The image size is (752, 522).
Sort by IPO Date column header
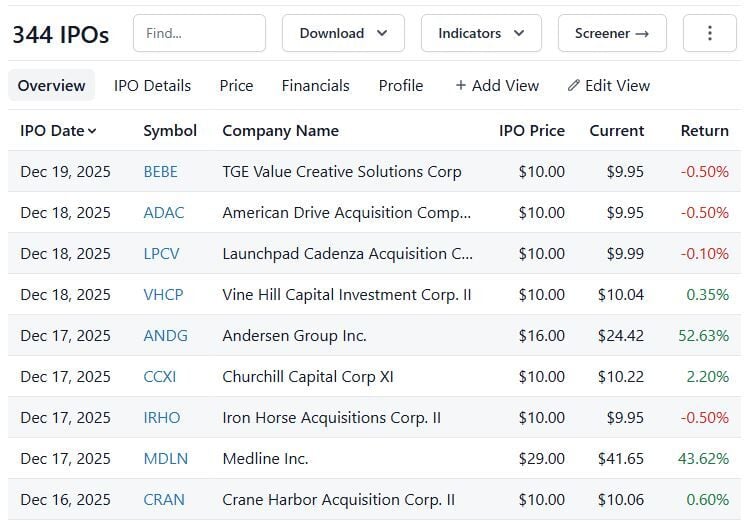pyautogui.click(x=58, y=131)
